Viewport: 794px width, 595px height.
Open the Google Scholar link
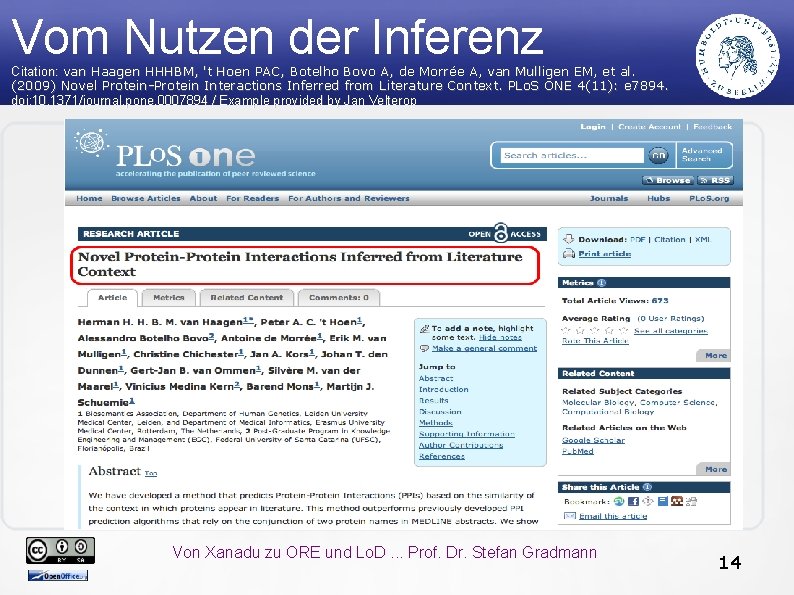(593, 440)
